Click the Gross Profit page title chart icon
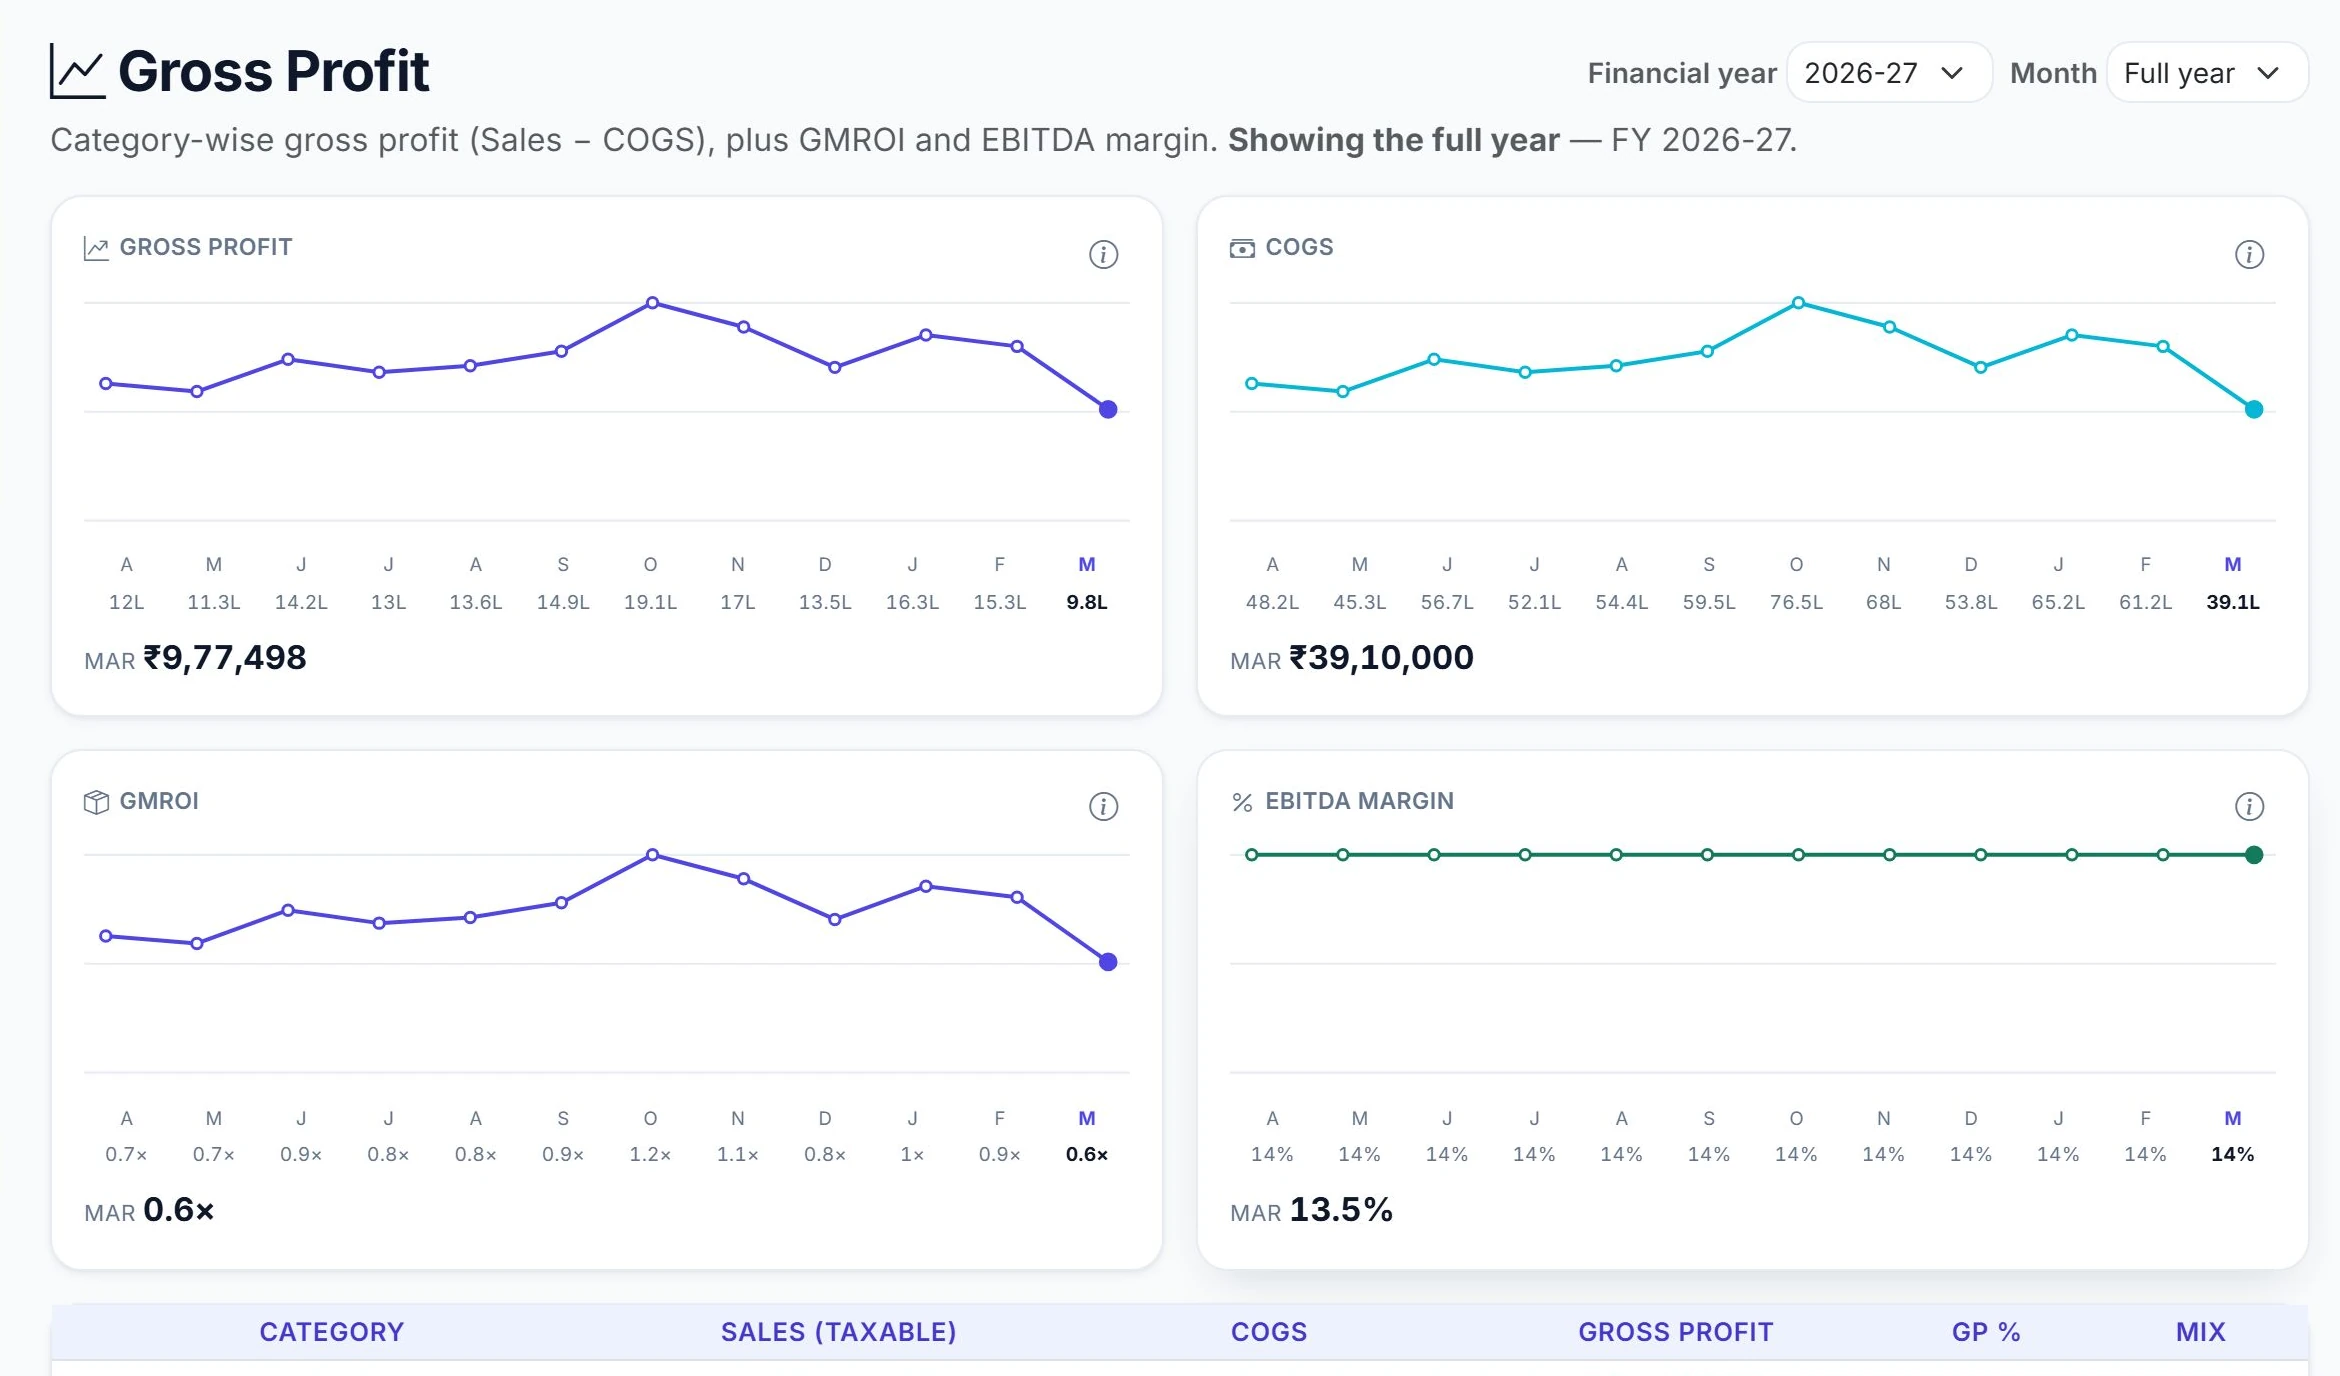 coord(77,72)
